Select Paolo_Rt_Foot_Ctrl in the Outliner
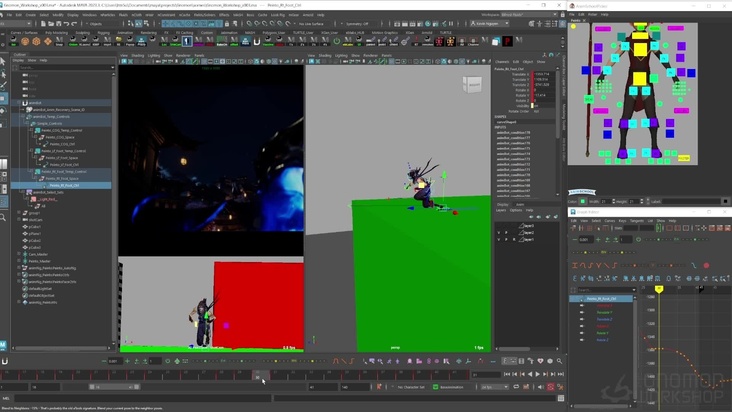The width and height of the screenshot is (732, 412). coord(62,185)
